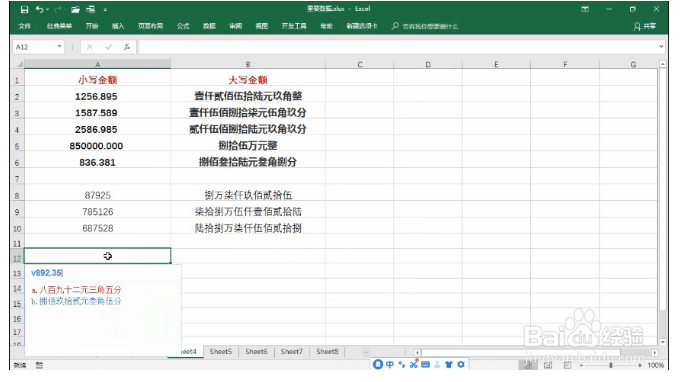This screenshot has height=382, width=683.
Task: Click the 共享 share button
Action: (x=645, y=26)
